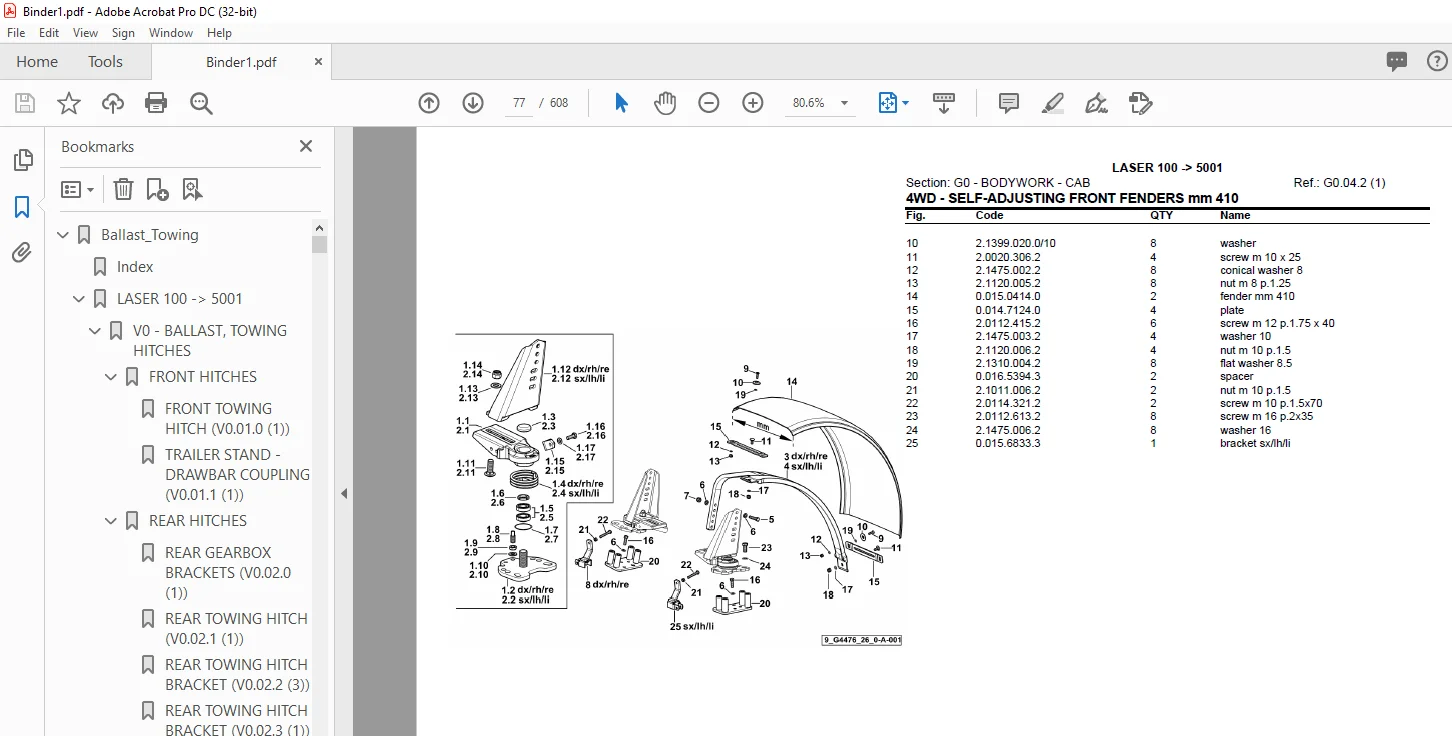
Task: Collapse the Ballast_Towing bookmark
Action: tap(63, 235)
